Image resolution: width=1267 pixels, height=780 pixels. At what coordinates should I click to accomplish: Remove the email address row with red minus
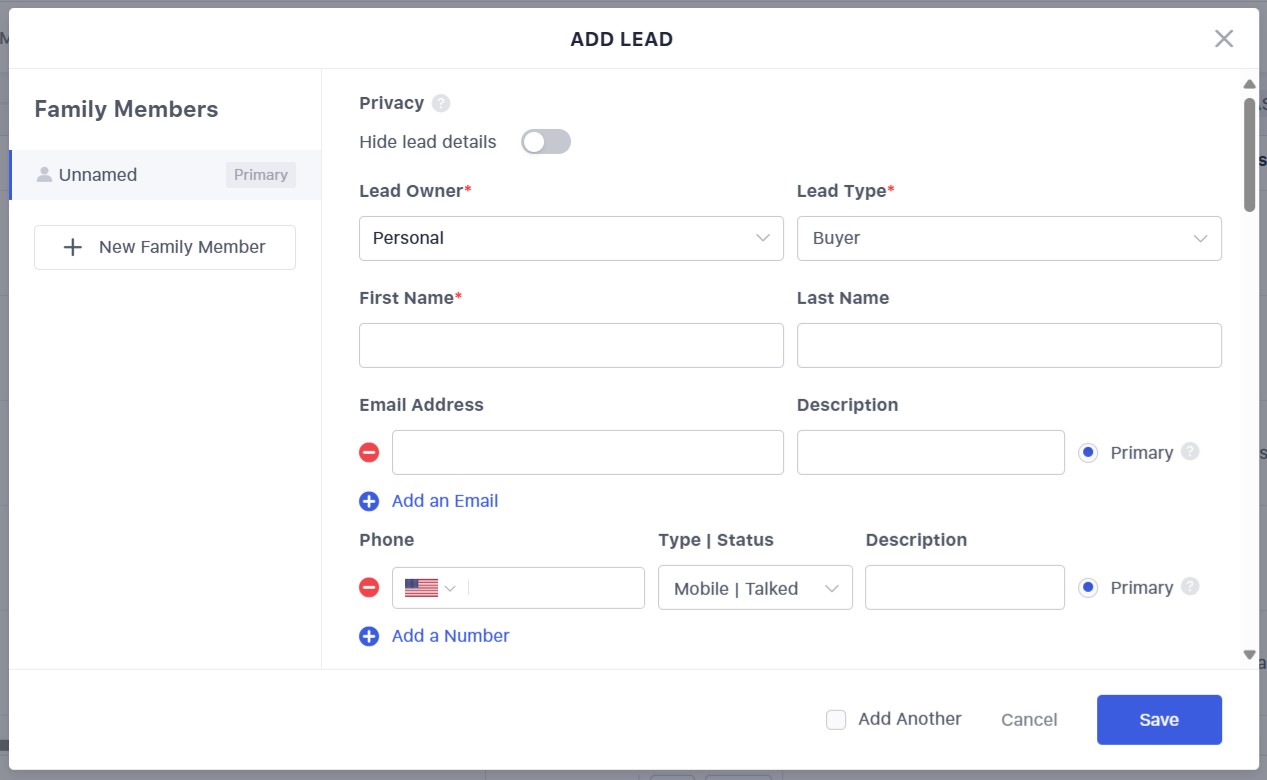click(369, 453)
